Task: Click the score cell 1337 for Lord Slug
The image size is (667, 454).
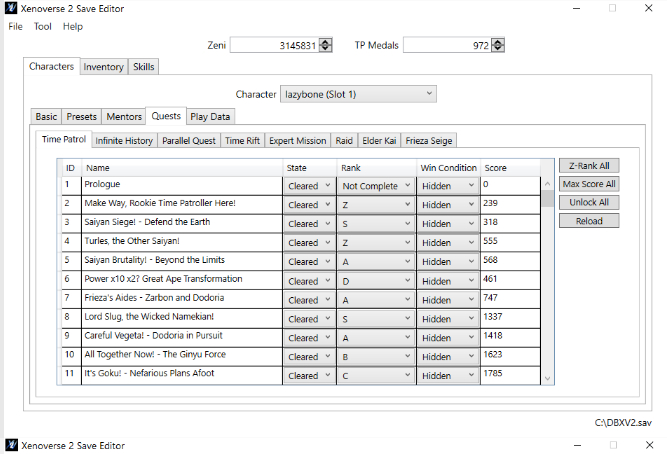Action: click(x=510, y=317)
